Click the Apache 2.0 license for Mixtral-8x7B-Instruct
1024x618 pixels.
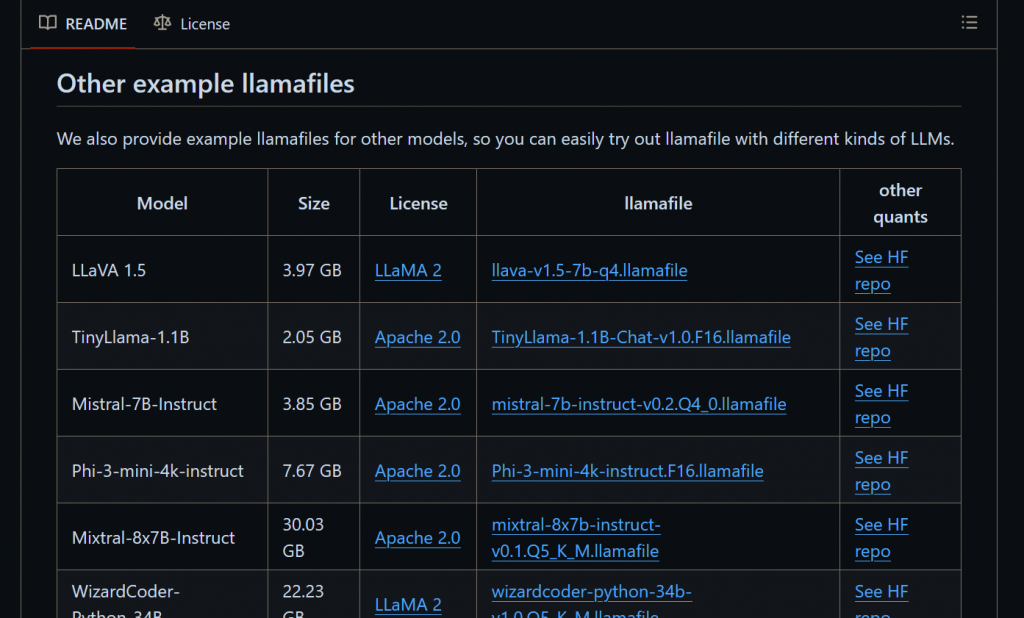(417, 537)
